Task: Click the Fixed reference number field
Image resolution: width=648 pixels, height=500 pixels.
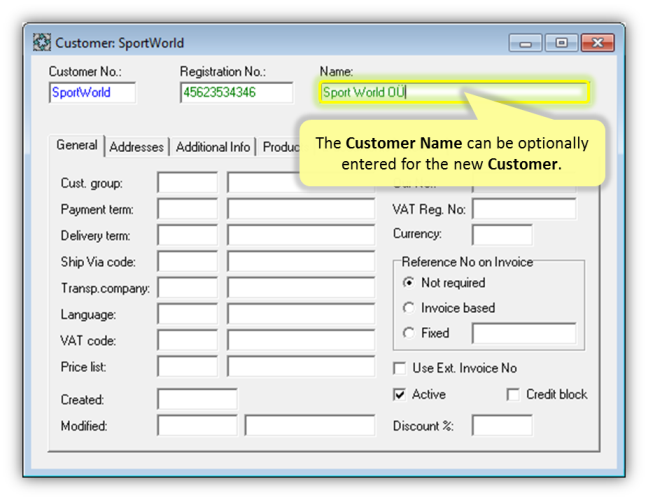Action: tap(524, 333)
